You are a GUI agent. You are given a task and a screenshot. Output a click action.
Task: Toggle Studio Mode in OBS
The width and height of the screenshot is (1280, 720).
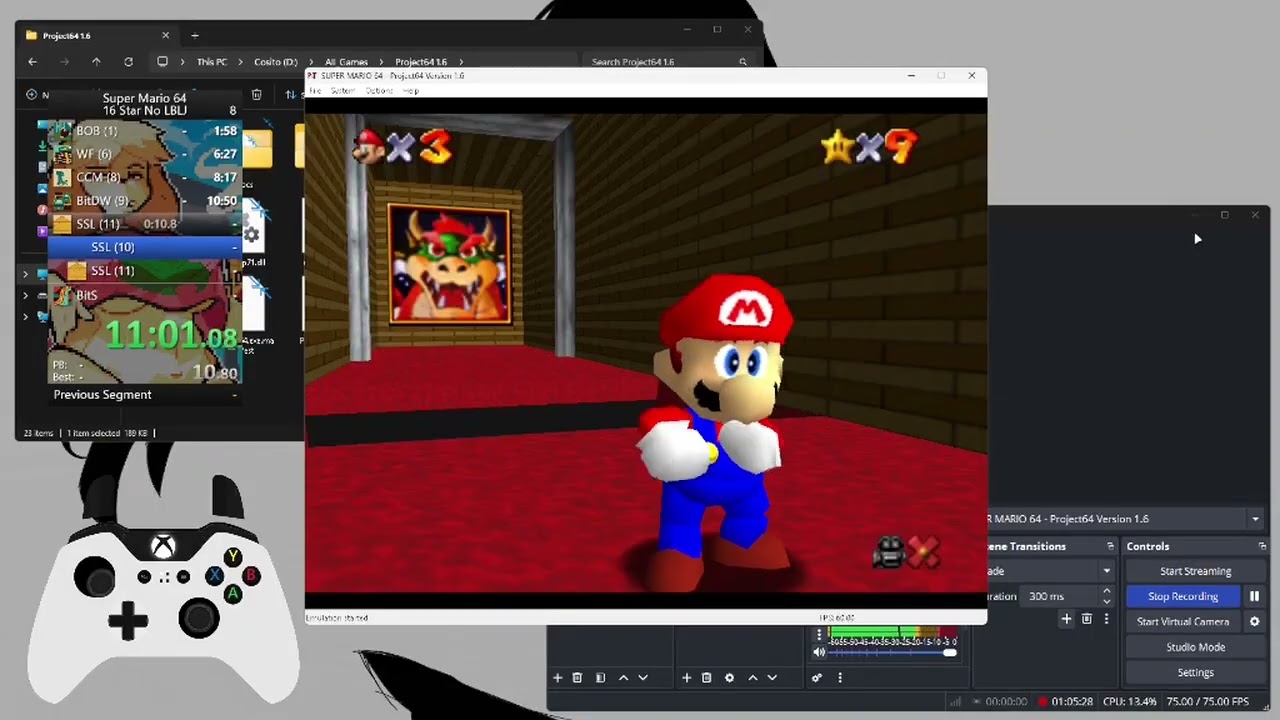[x=1195, y=647]
